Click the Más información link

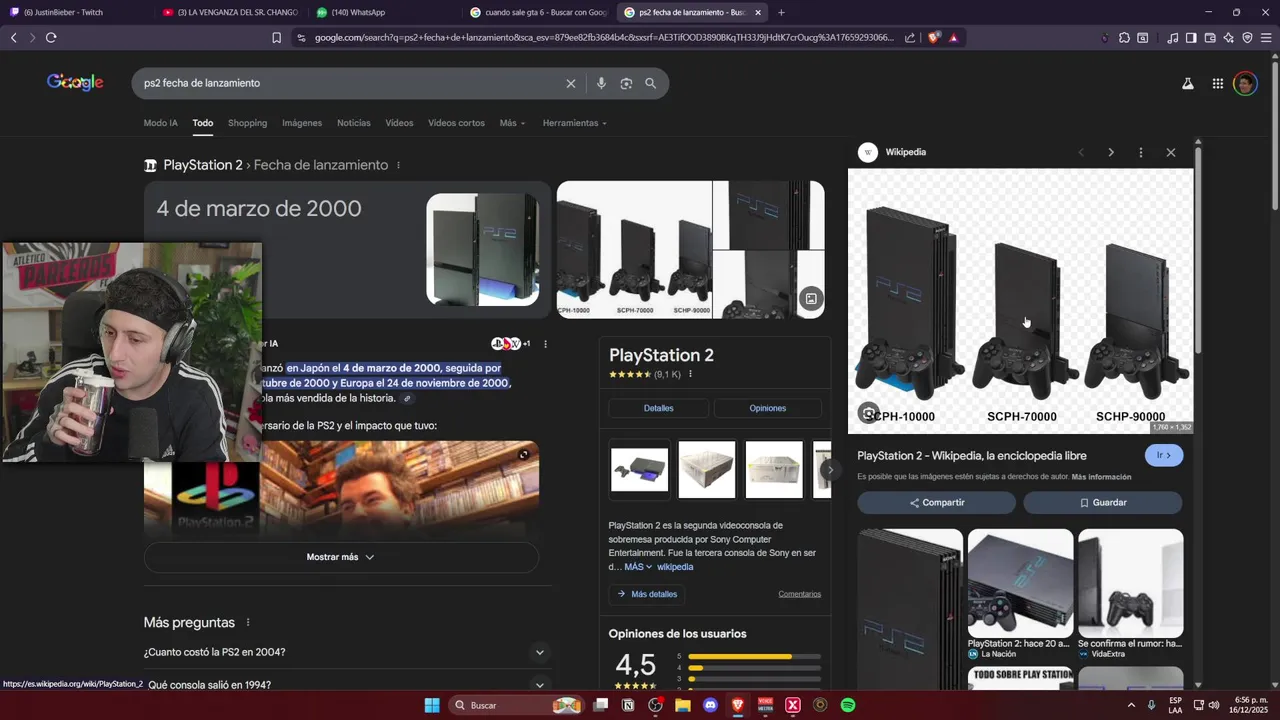point(1102,477)
